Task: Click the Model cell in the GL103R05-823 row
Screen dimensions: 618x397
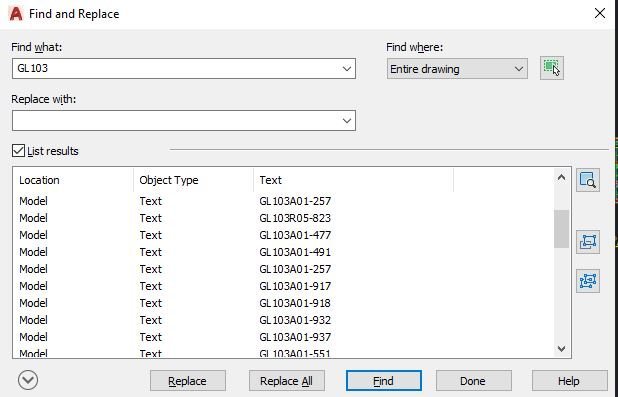Action: pos(34,218)
